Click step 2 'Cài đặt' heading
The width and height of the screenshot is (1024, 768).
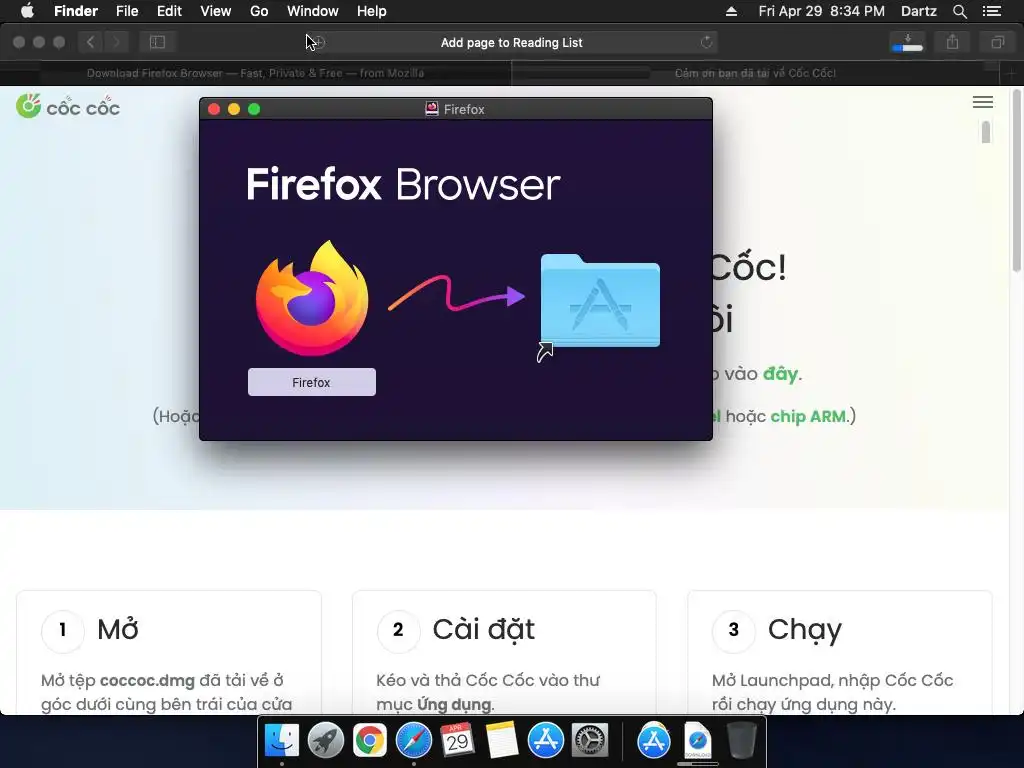click(x=483, y=630)
